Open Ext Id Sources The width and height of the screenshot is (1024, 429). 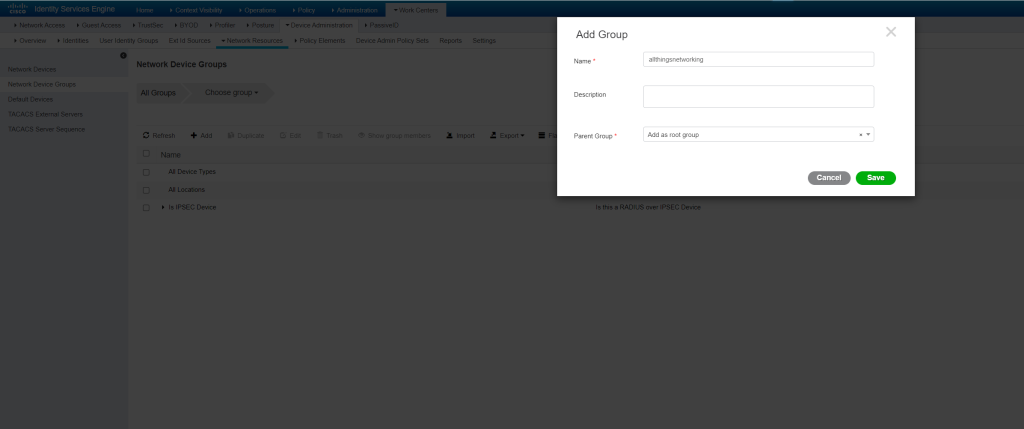(x=189, y=40)
